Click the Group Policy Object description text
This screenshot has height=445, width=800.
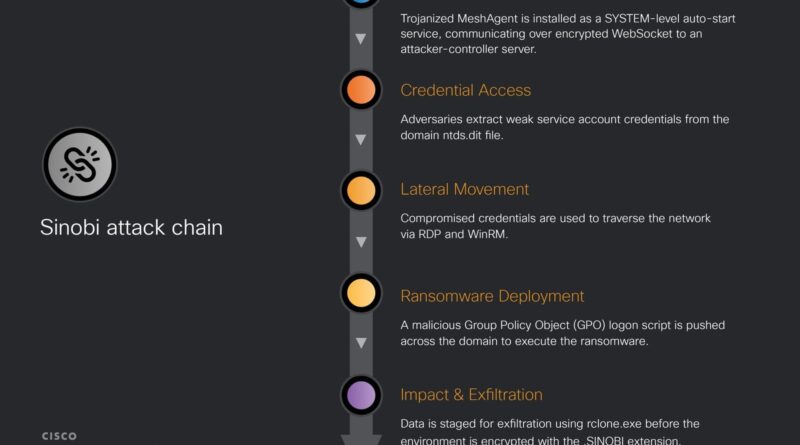coord(562,333)
